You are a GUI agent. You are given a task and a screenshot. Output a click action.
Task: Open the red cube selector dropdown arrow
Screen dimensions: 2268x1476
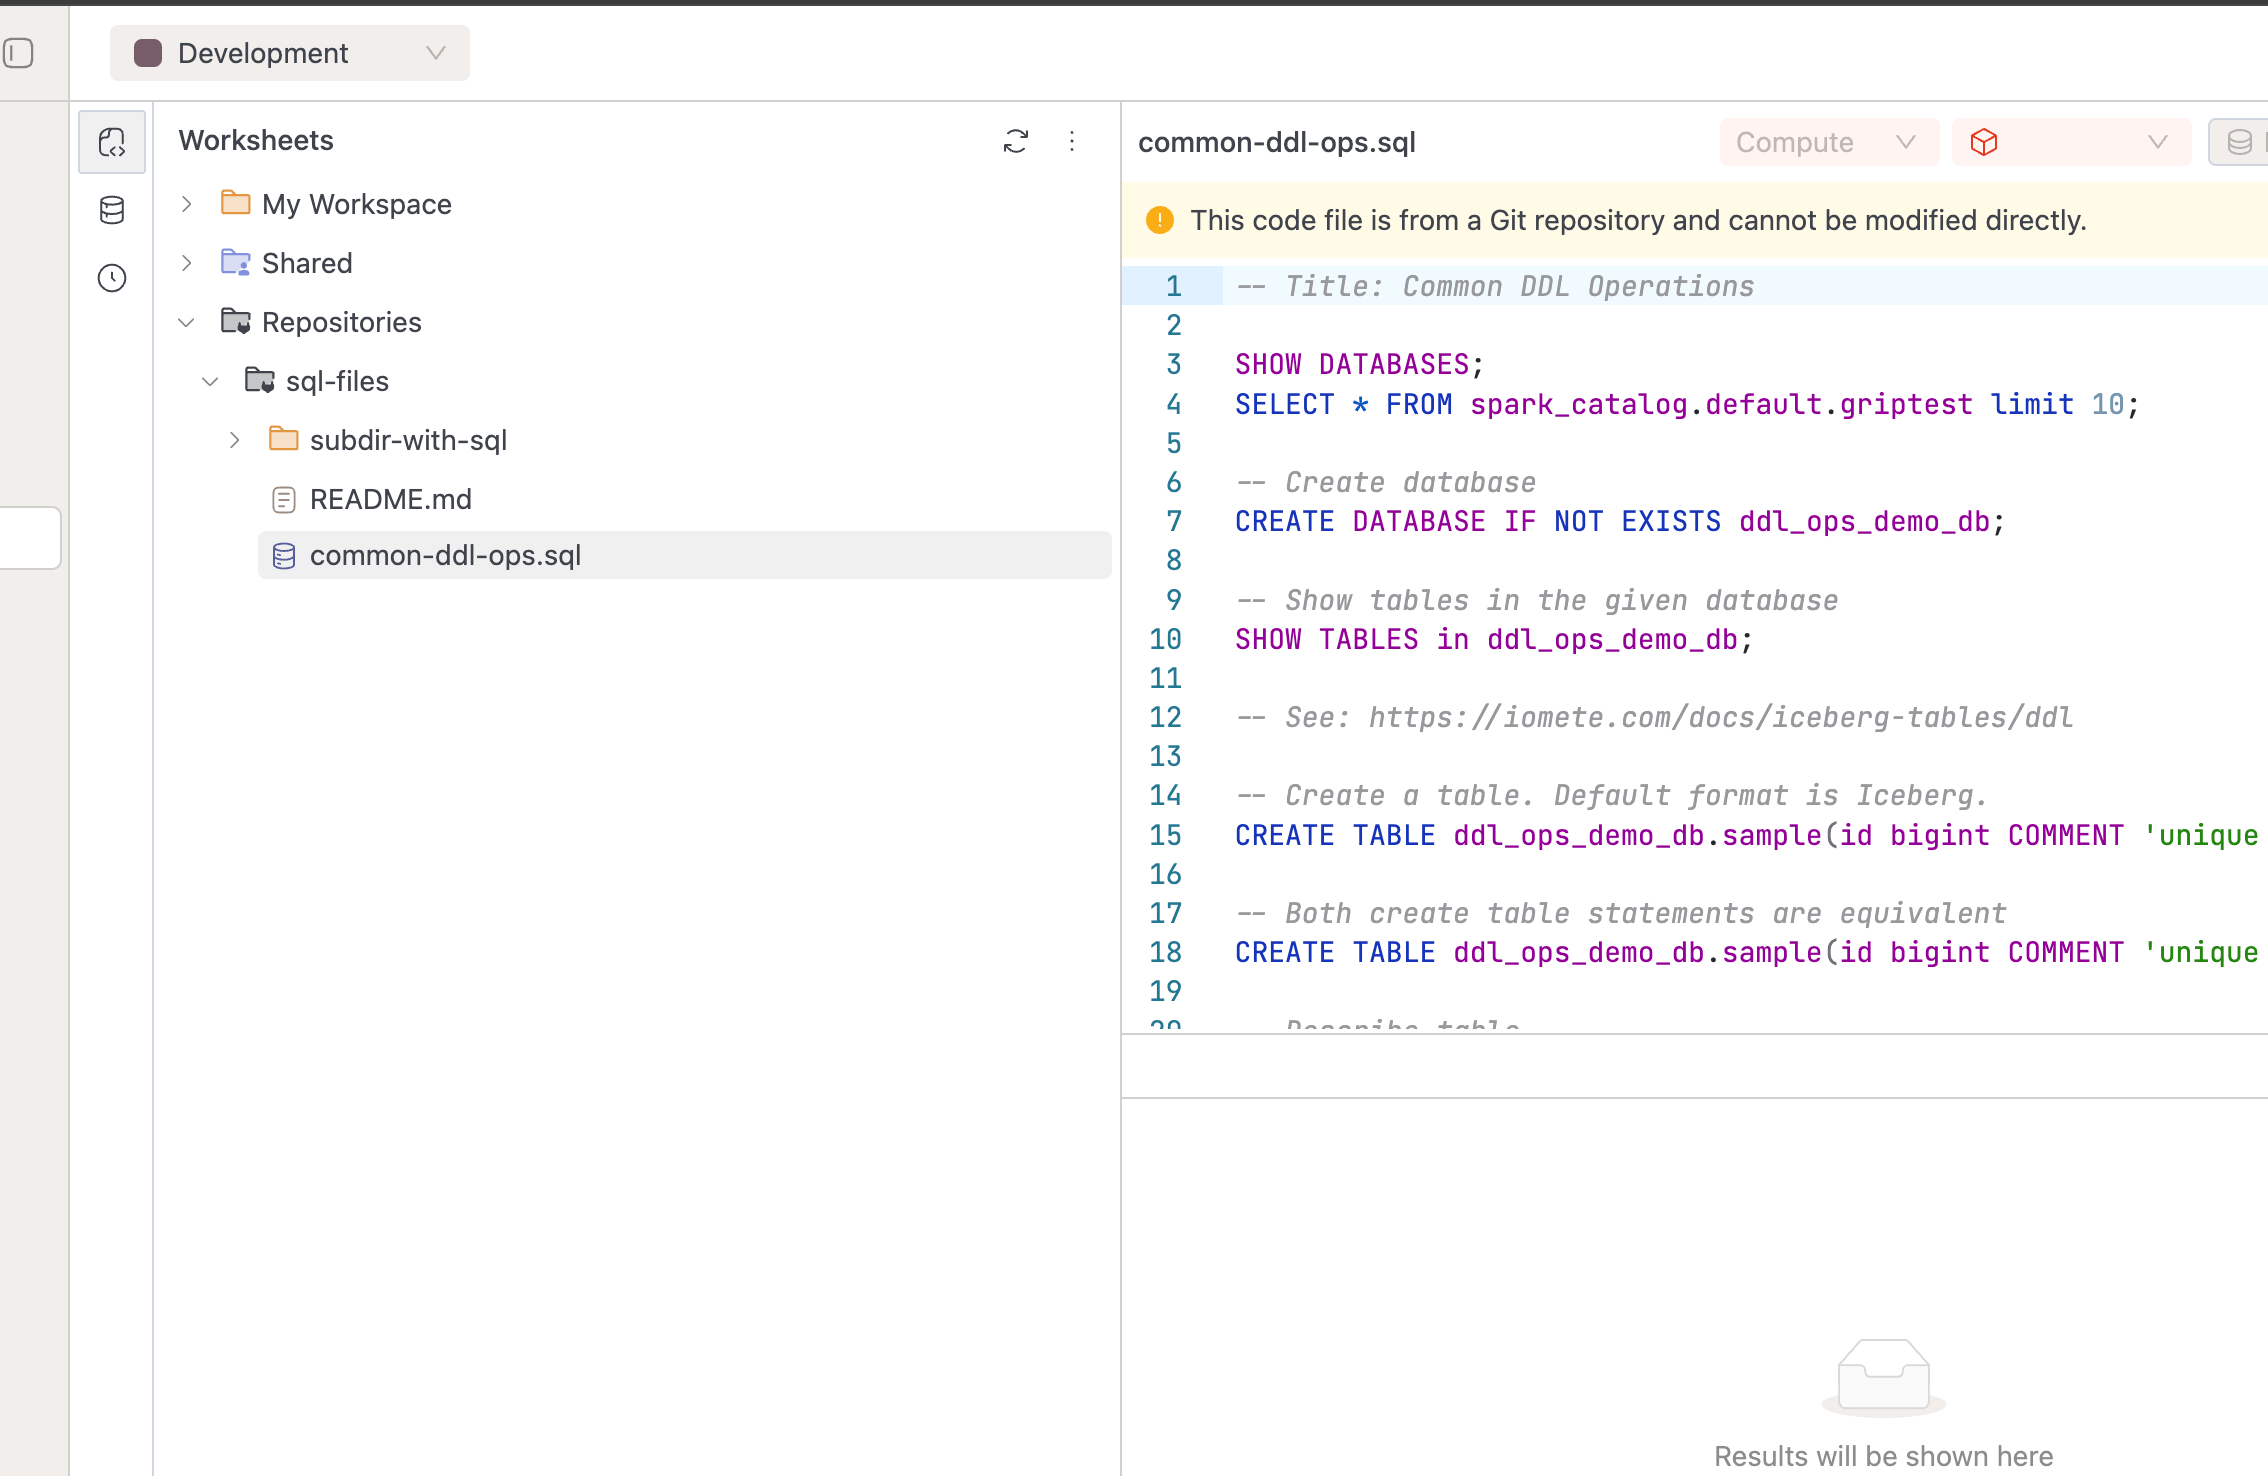tap(2158, 142)
